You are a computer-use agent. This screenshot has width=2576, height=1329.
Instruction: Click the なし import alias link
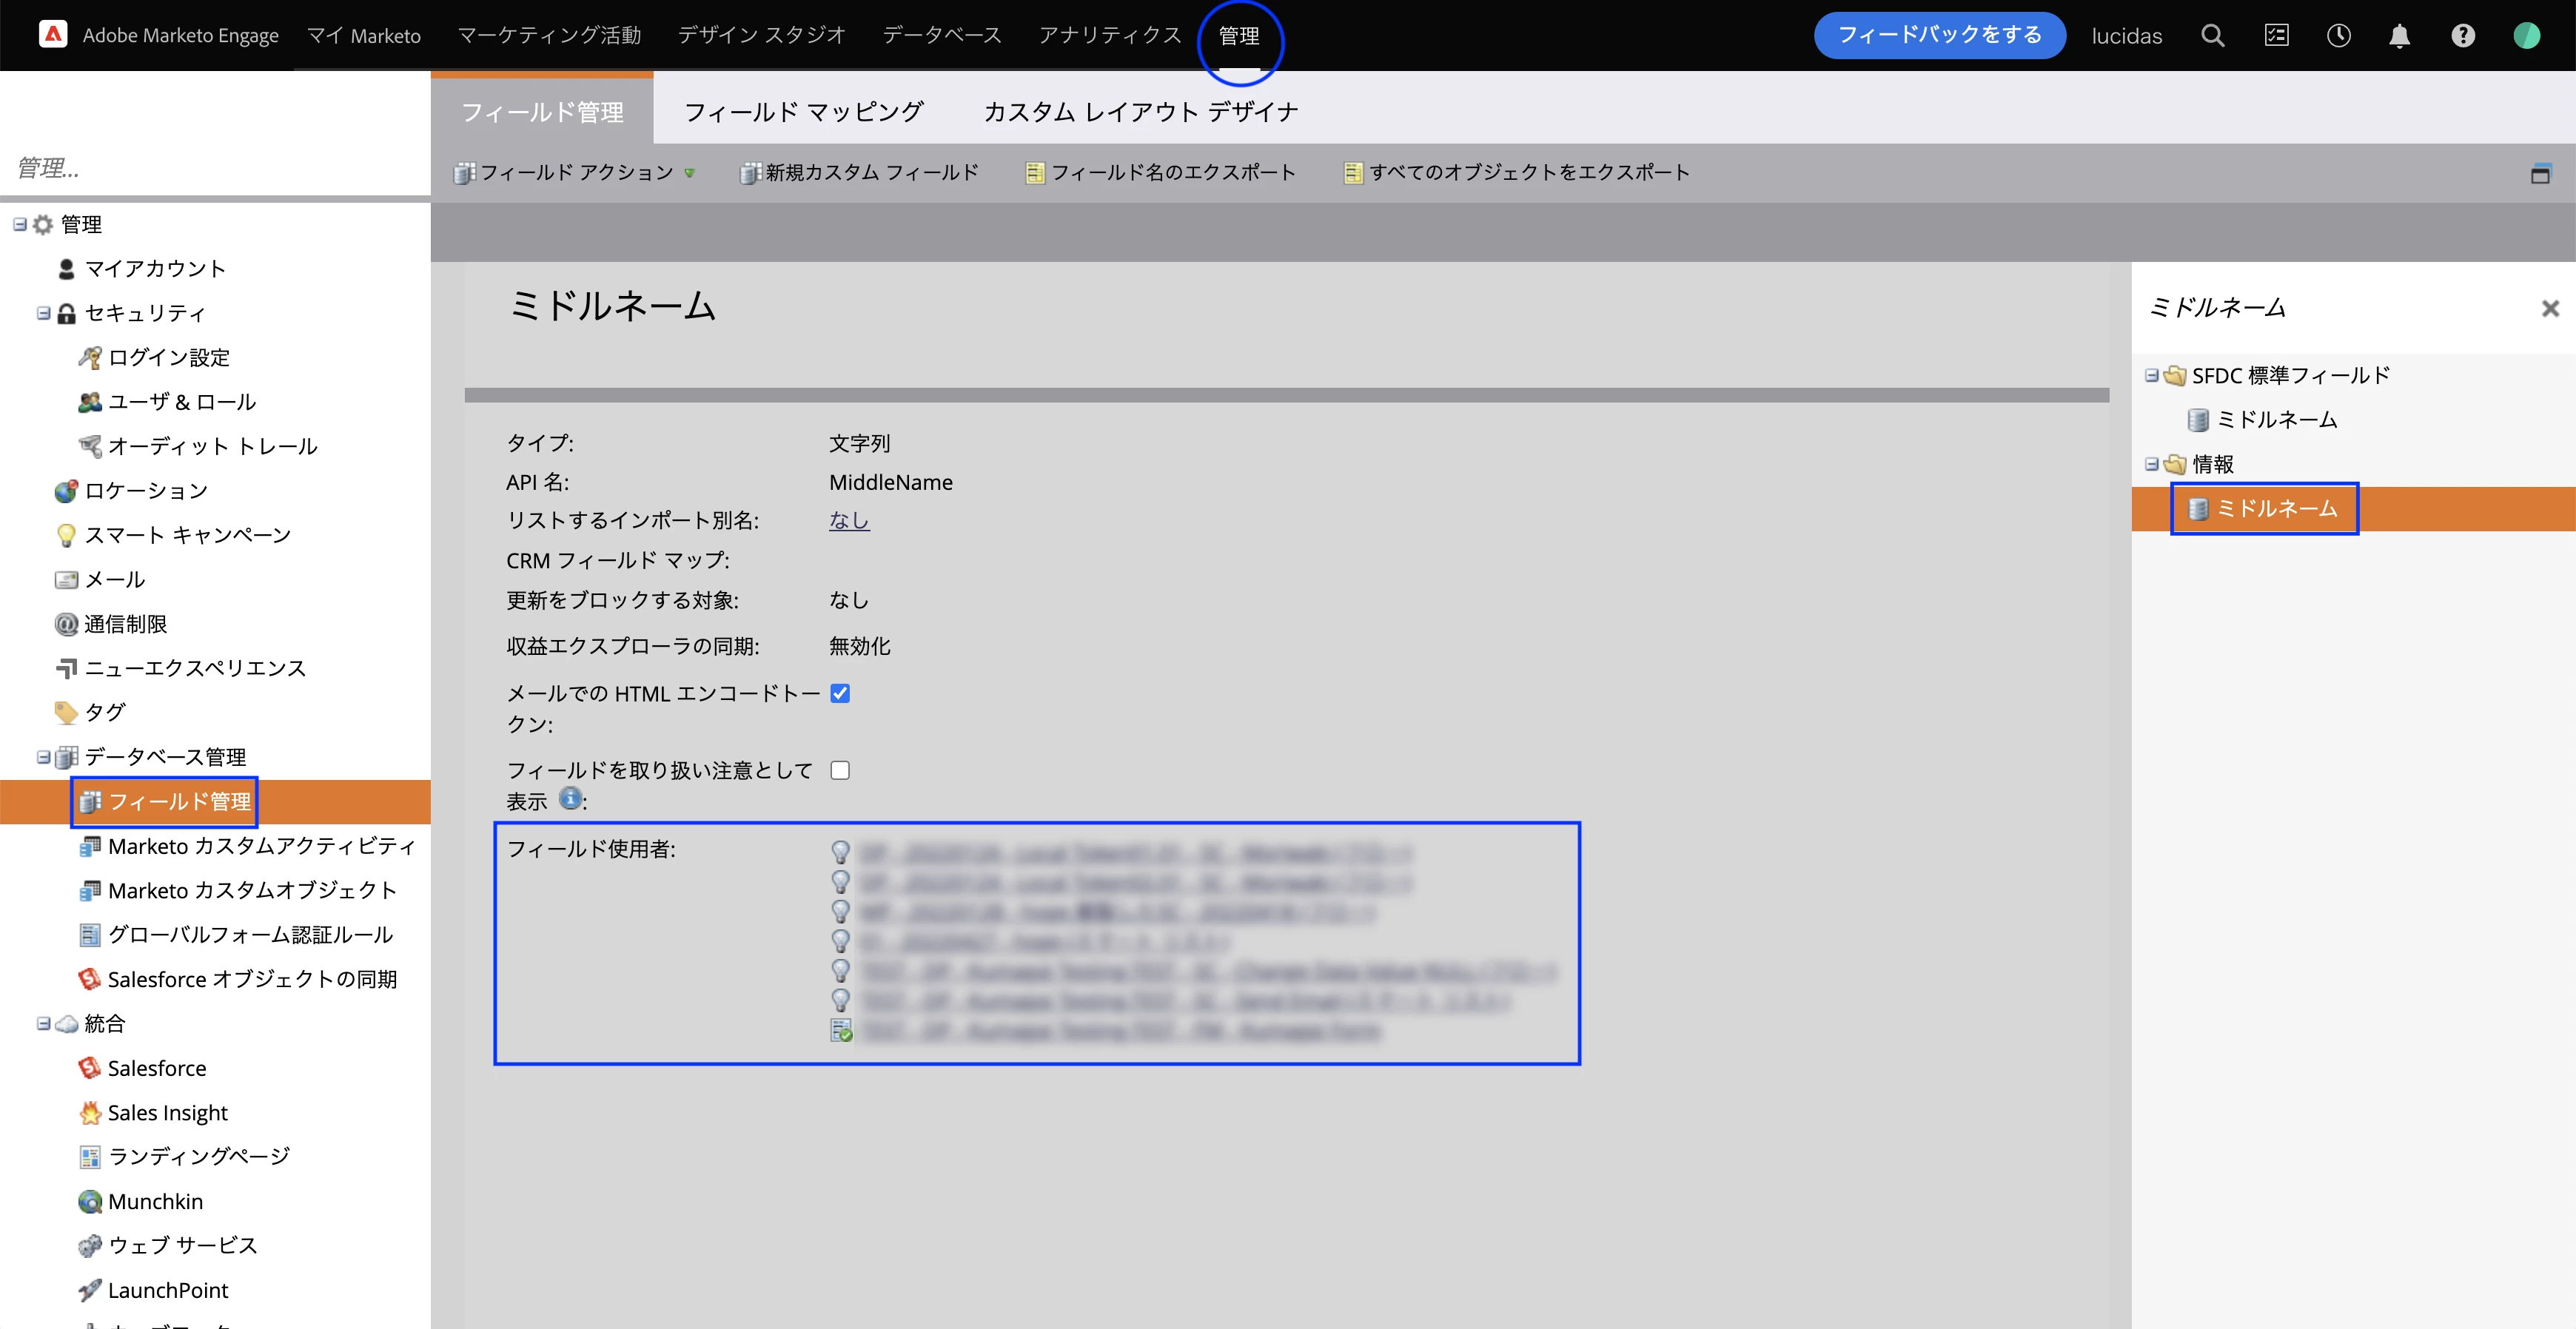pyautogui.click(x=848, y=520)
